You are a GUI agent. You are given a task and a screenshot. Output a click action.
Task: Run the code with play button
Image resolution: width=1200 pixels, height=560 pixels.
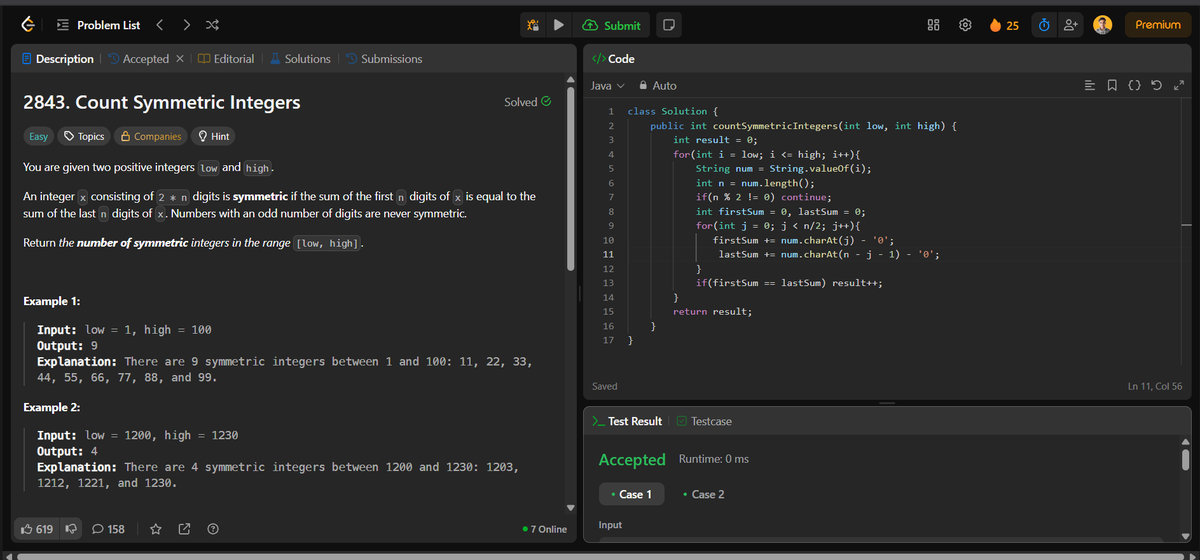point(561,25)
